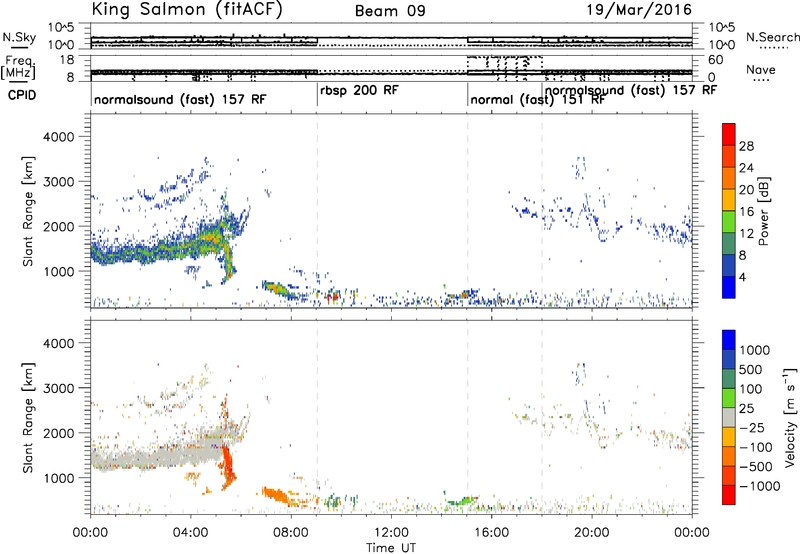Select the "N.Search" legend label
Image resolution: width=800 pixels, height=554 pixels.
(772, 37)
